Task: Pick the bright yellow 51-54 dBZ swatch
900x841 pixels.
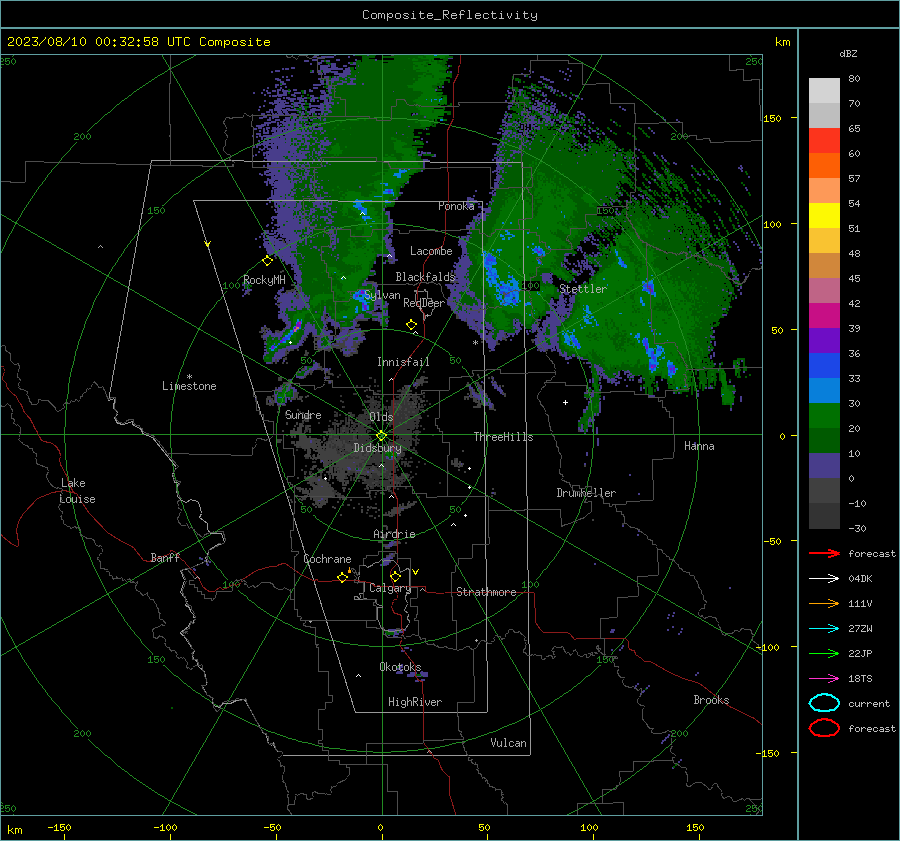Action: (824, 216)
